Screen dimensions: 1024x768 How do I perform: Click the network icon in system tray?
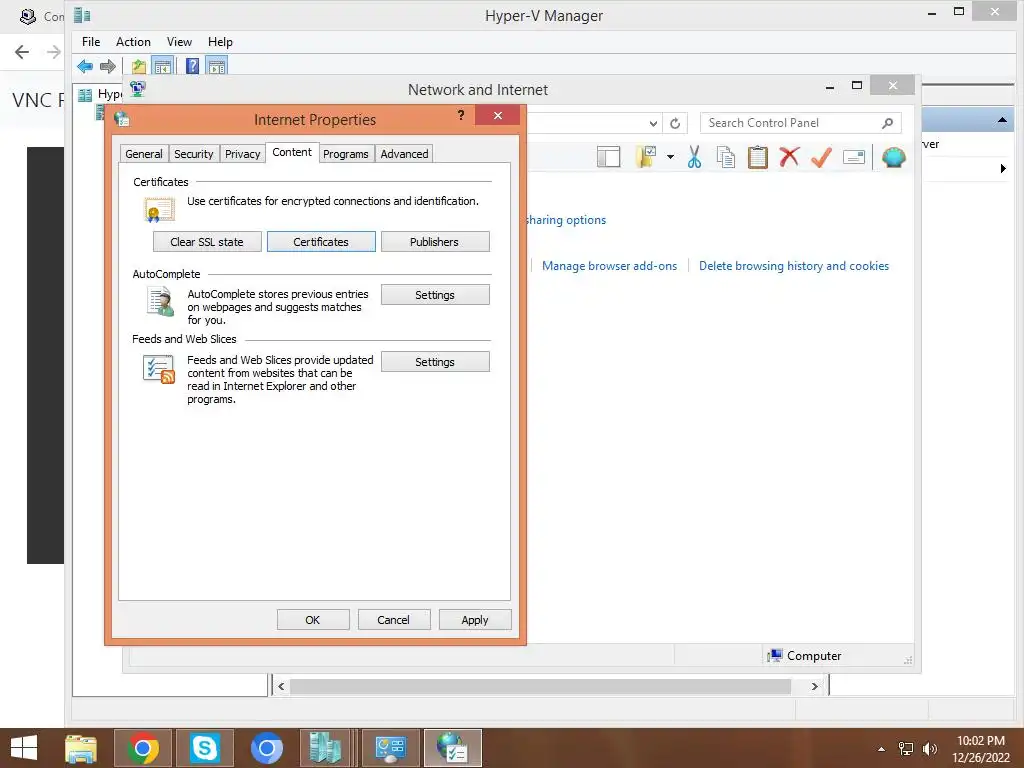click(906, 749)
